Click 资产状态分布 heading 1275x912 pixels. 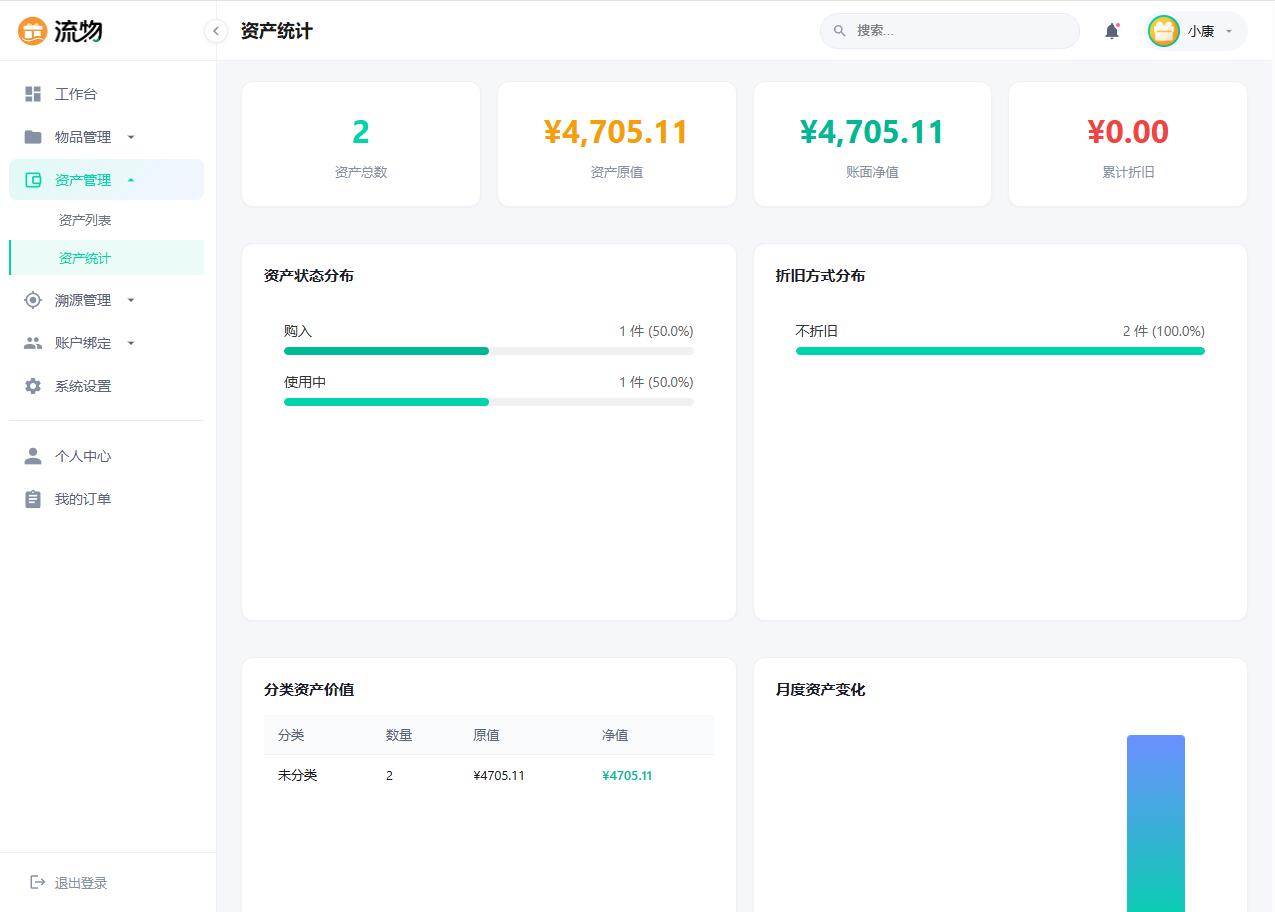click(309, 276)
